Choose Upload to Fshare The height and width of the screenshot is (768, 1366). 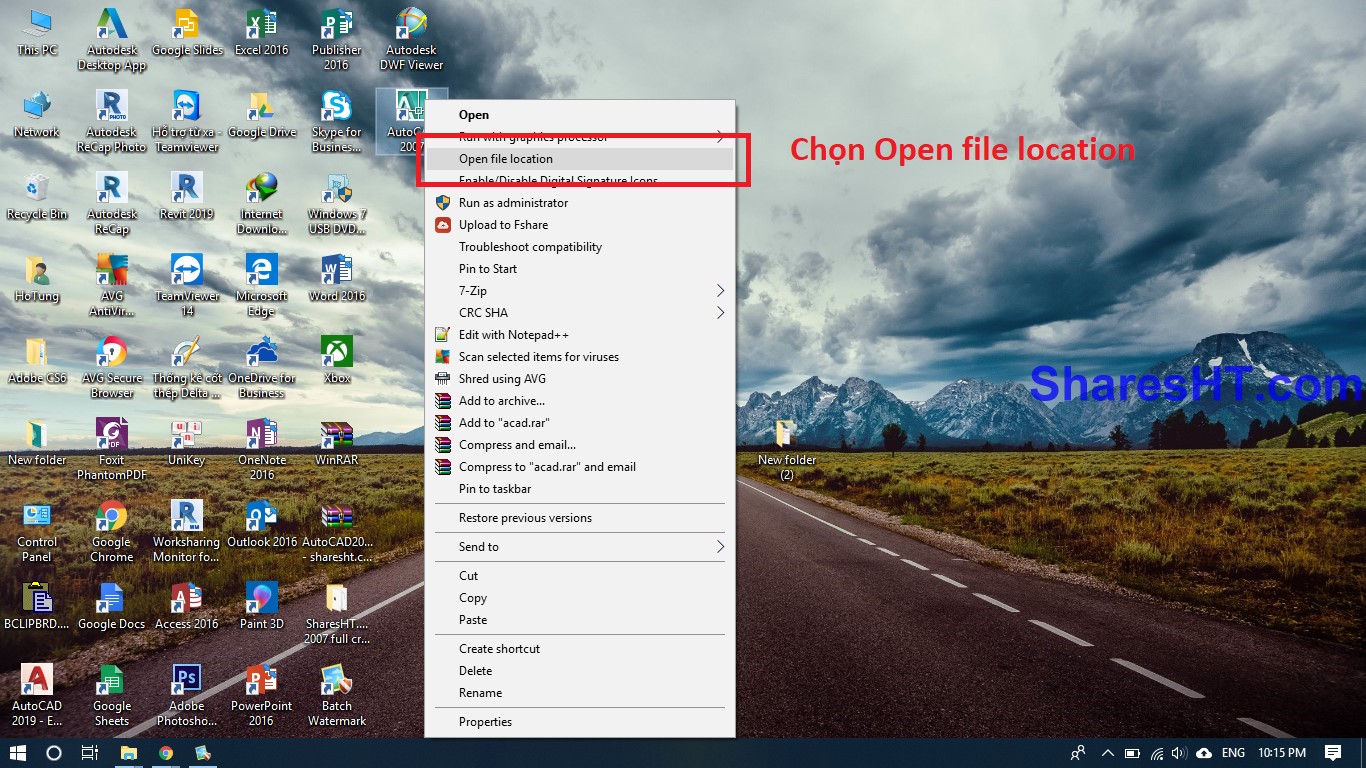tap(580, 225)
